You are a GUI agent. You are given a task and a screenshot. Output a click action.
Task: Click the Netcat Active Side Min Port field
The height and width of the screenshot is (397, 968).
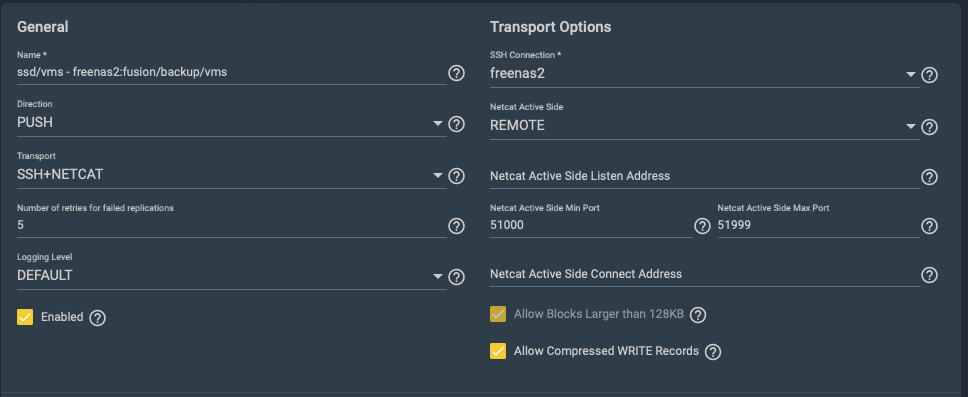(591, 225)
